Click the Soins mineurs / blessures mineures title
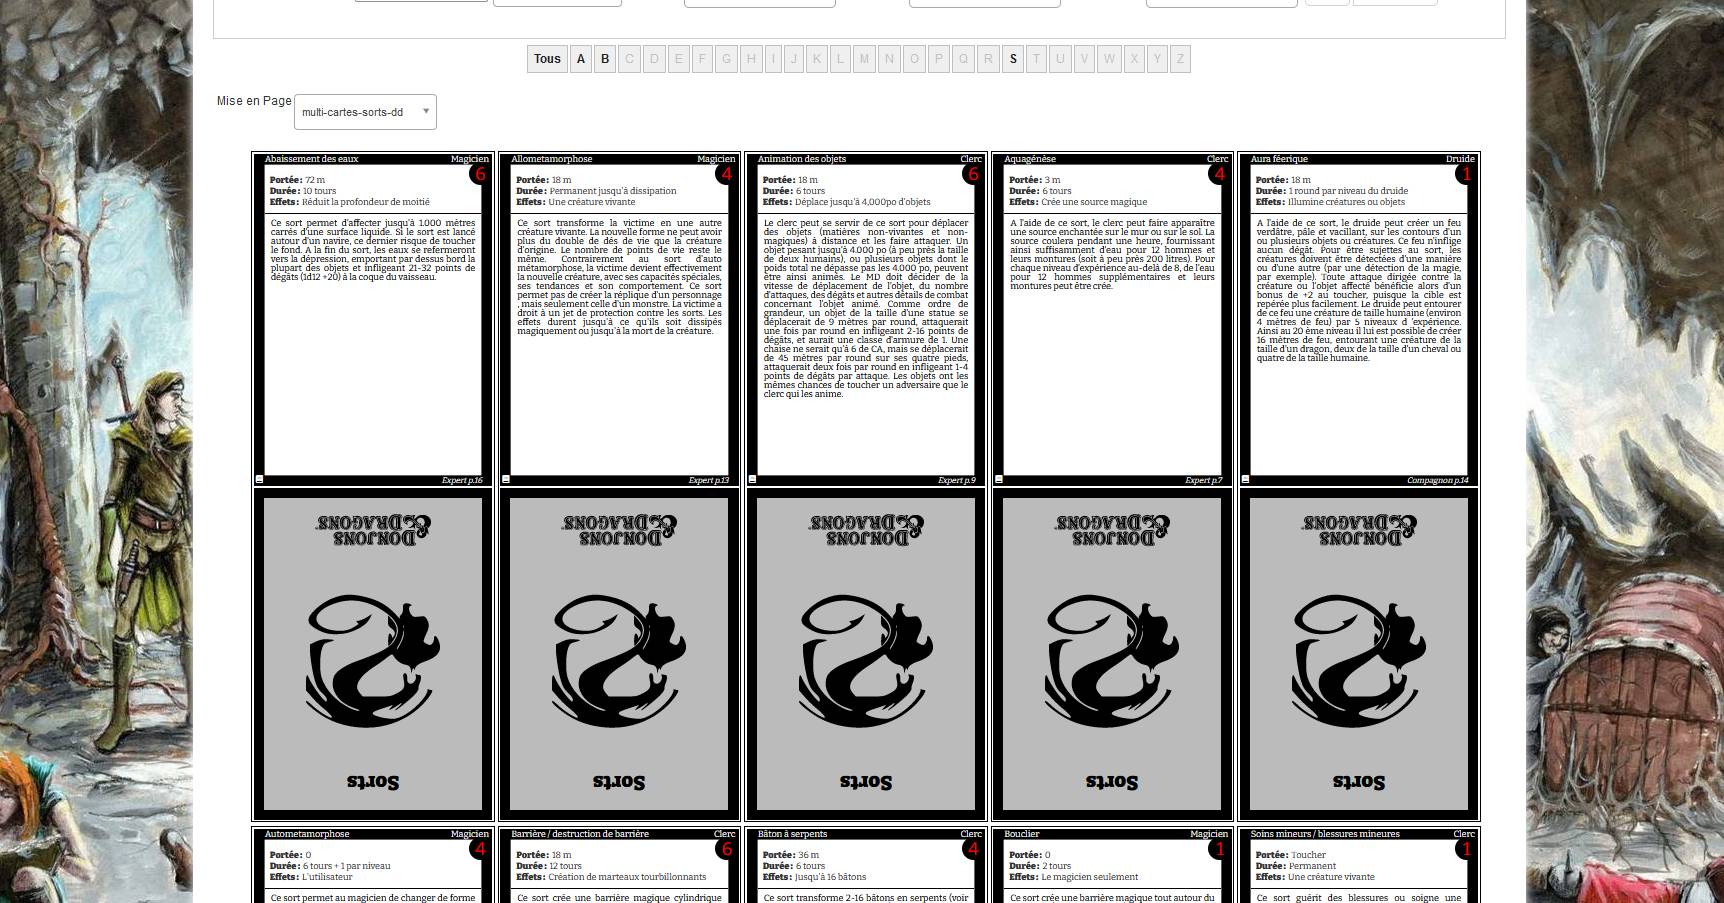1724x903 pixels. (1325, 834)
